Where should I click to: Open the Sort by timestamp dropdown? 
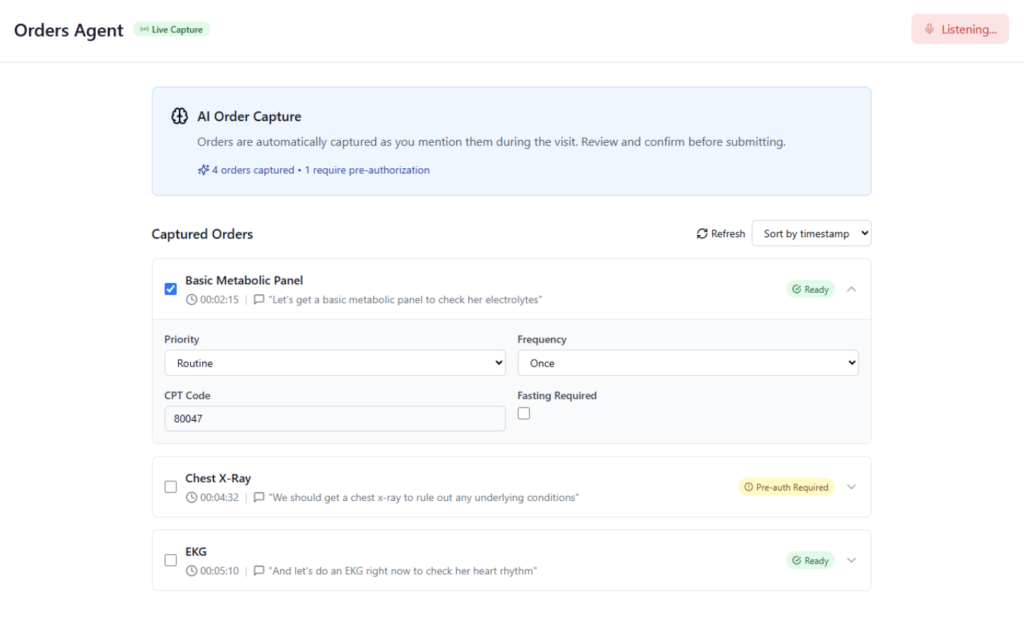812,233
